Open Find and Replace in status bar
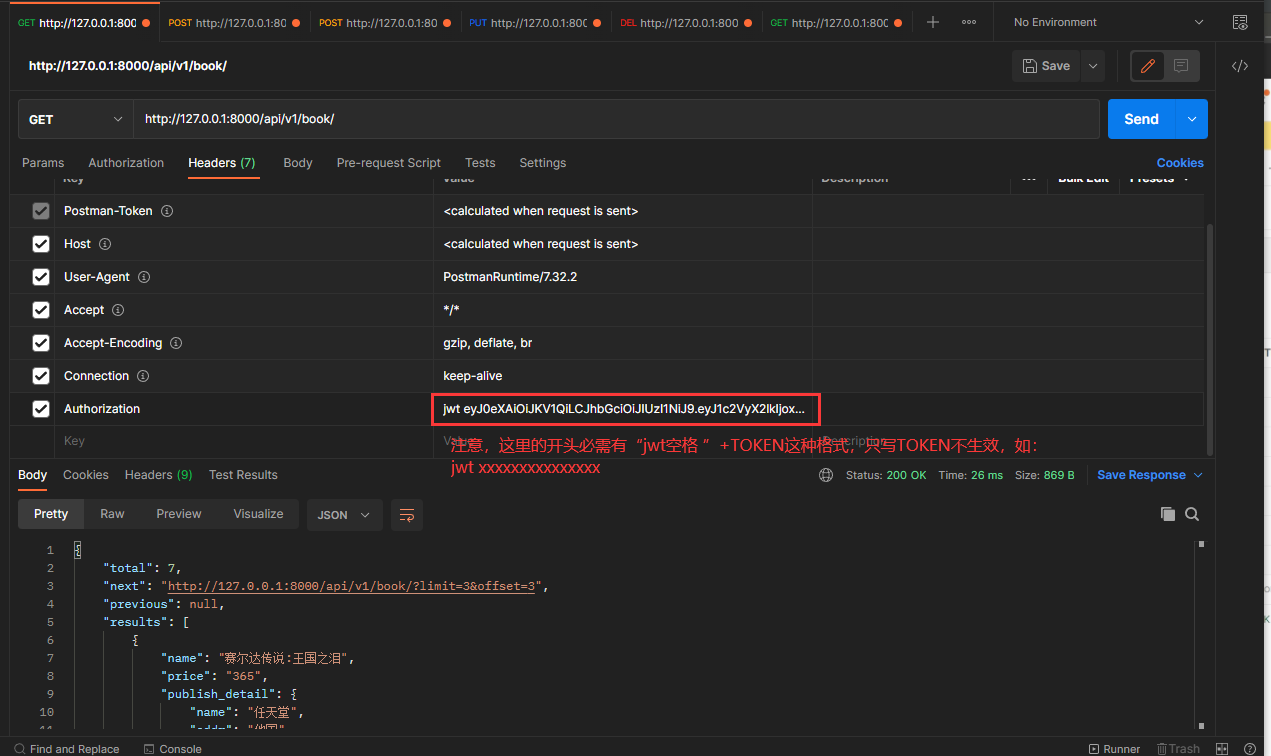Screen dimensions: 1271x756 point(65,748)
